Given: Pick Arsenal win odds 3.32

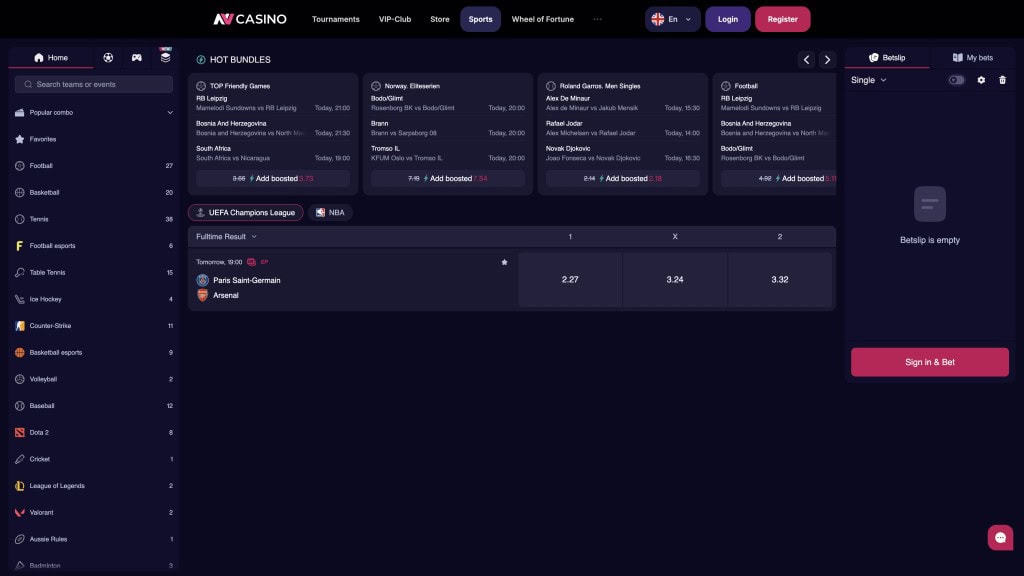Looking at the screenshot, I should pos(780,280).
